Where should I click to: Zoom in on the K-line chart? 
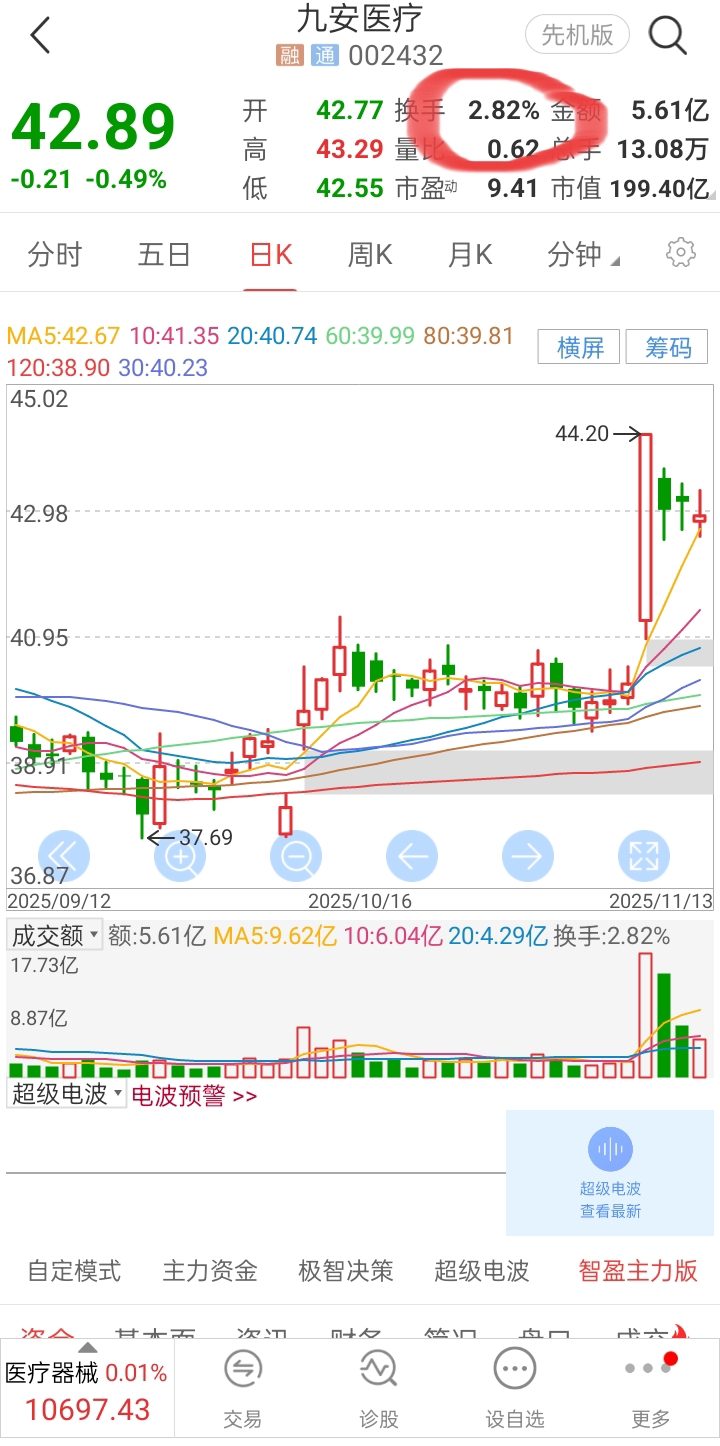[x=180, y=856]
